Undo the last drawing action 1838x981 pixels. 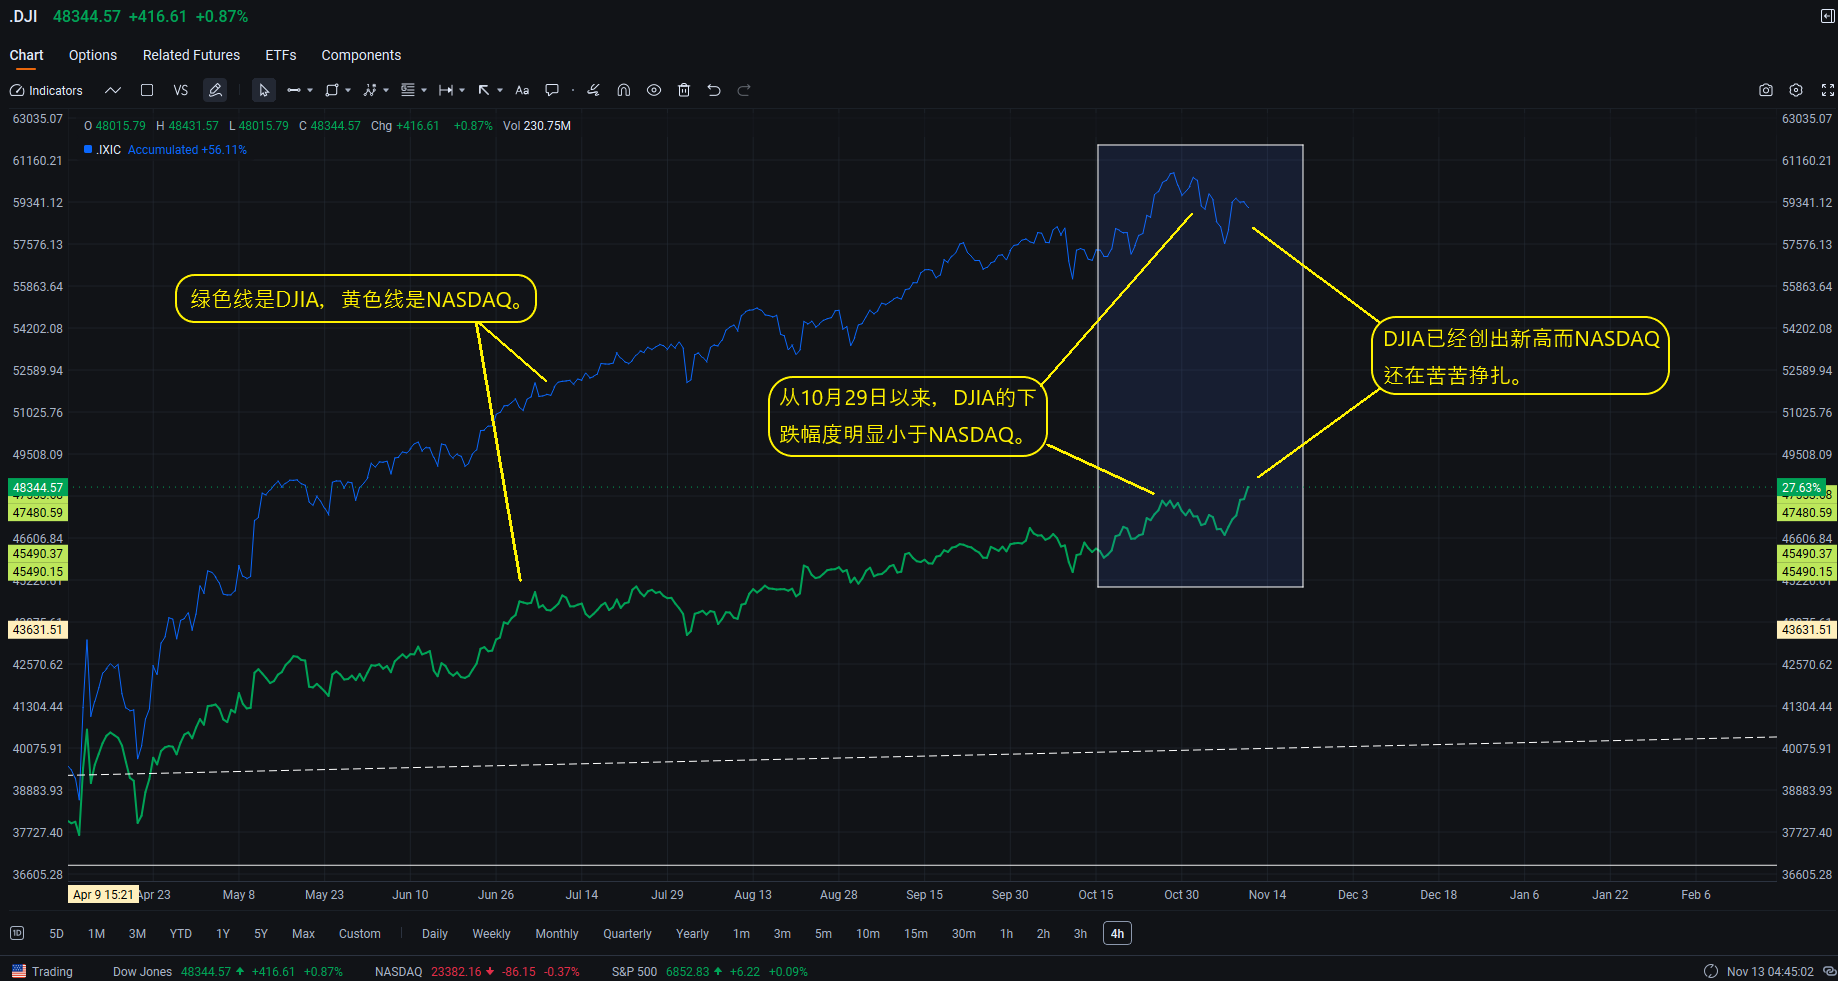[x=714, y=90]
